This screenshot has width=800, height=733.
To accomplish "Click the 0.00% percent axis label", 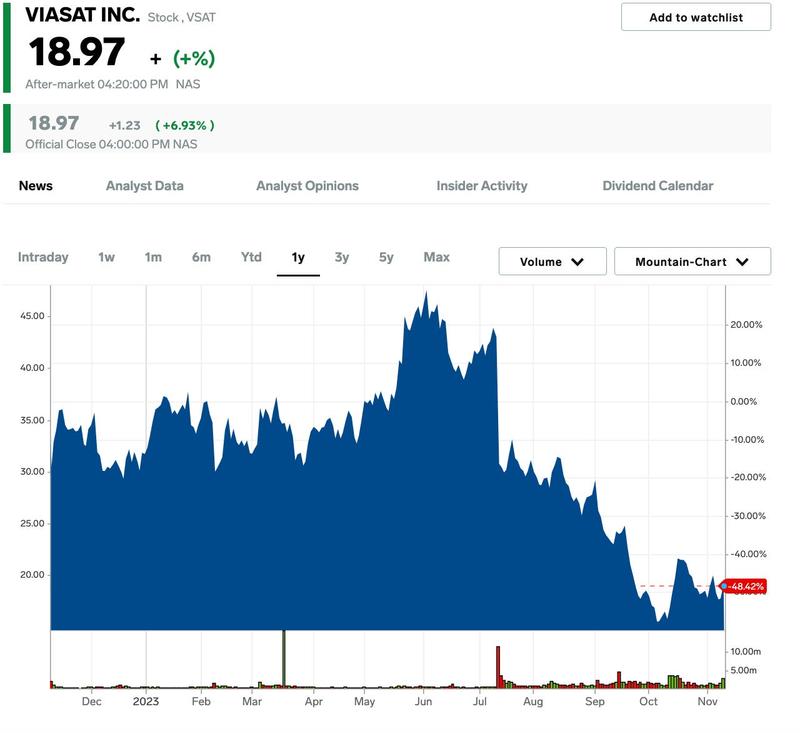I will click(x=743, y=401).
